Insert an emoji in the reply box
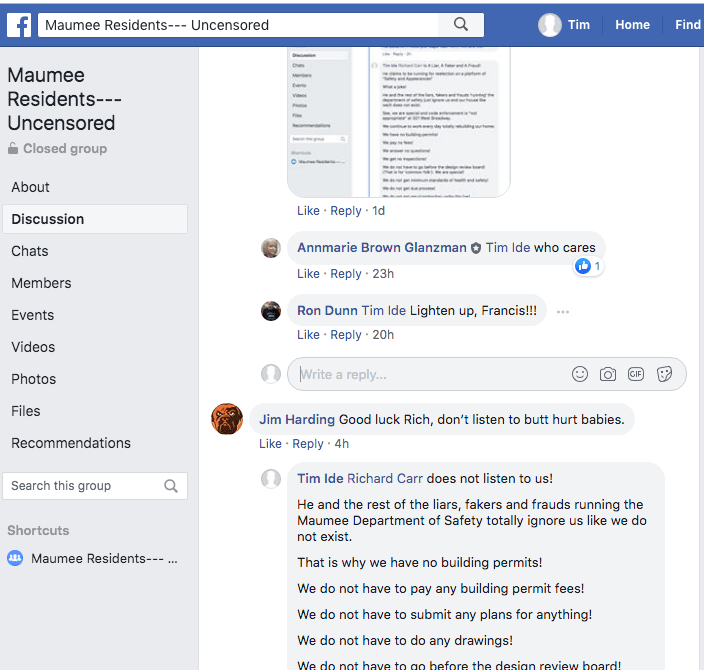This screenshot has height=670, width=704. pos(580,374)
